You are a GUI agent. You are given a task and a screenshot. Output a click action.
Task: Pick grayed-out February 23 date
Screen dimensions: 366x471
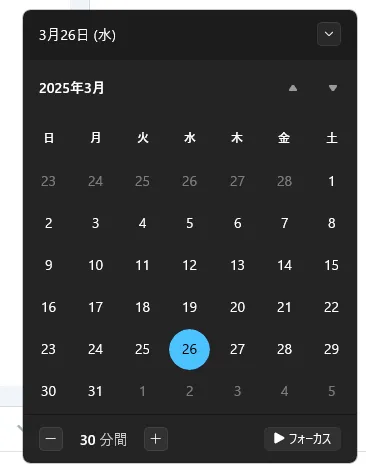(48, 181)
